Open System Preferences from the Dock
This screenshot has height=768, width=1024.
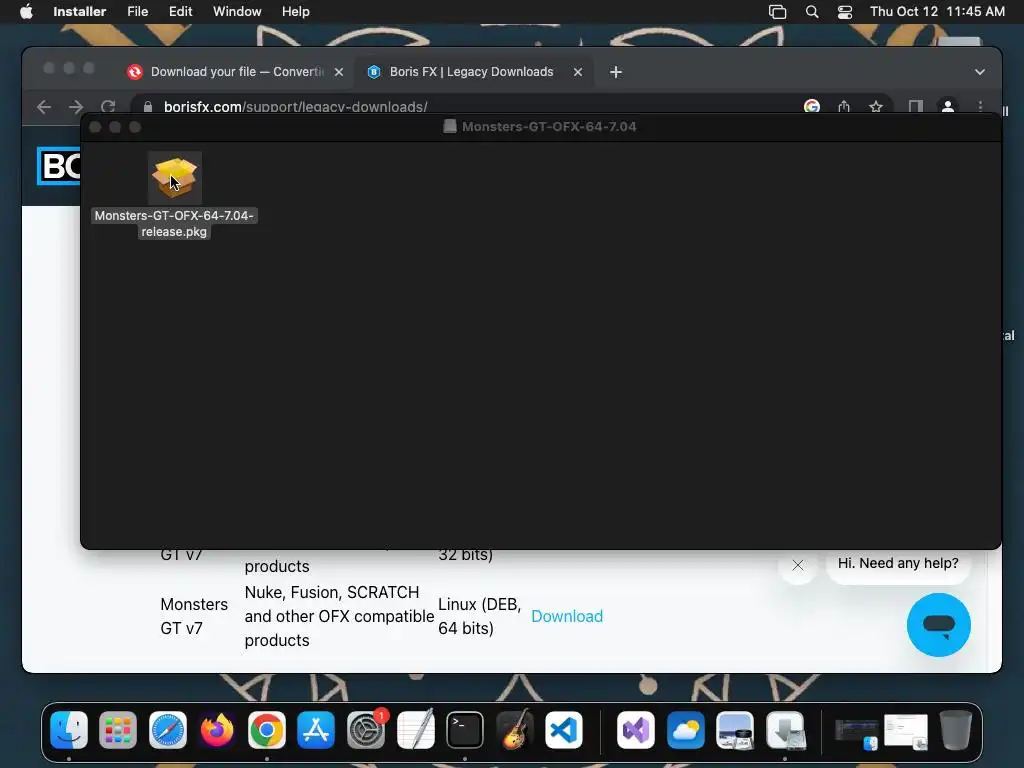(x=366, y=729)
